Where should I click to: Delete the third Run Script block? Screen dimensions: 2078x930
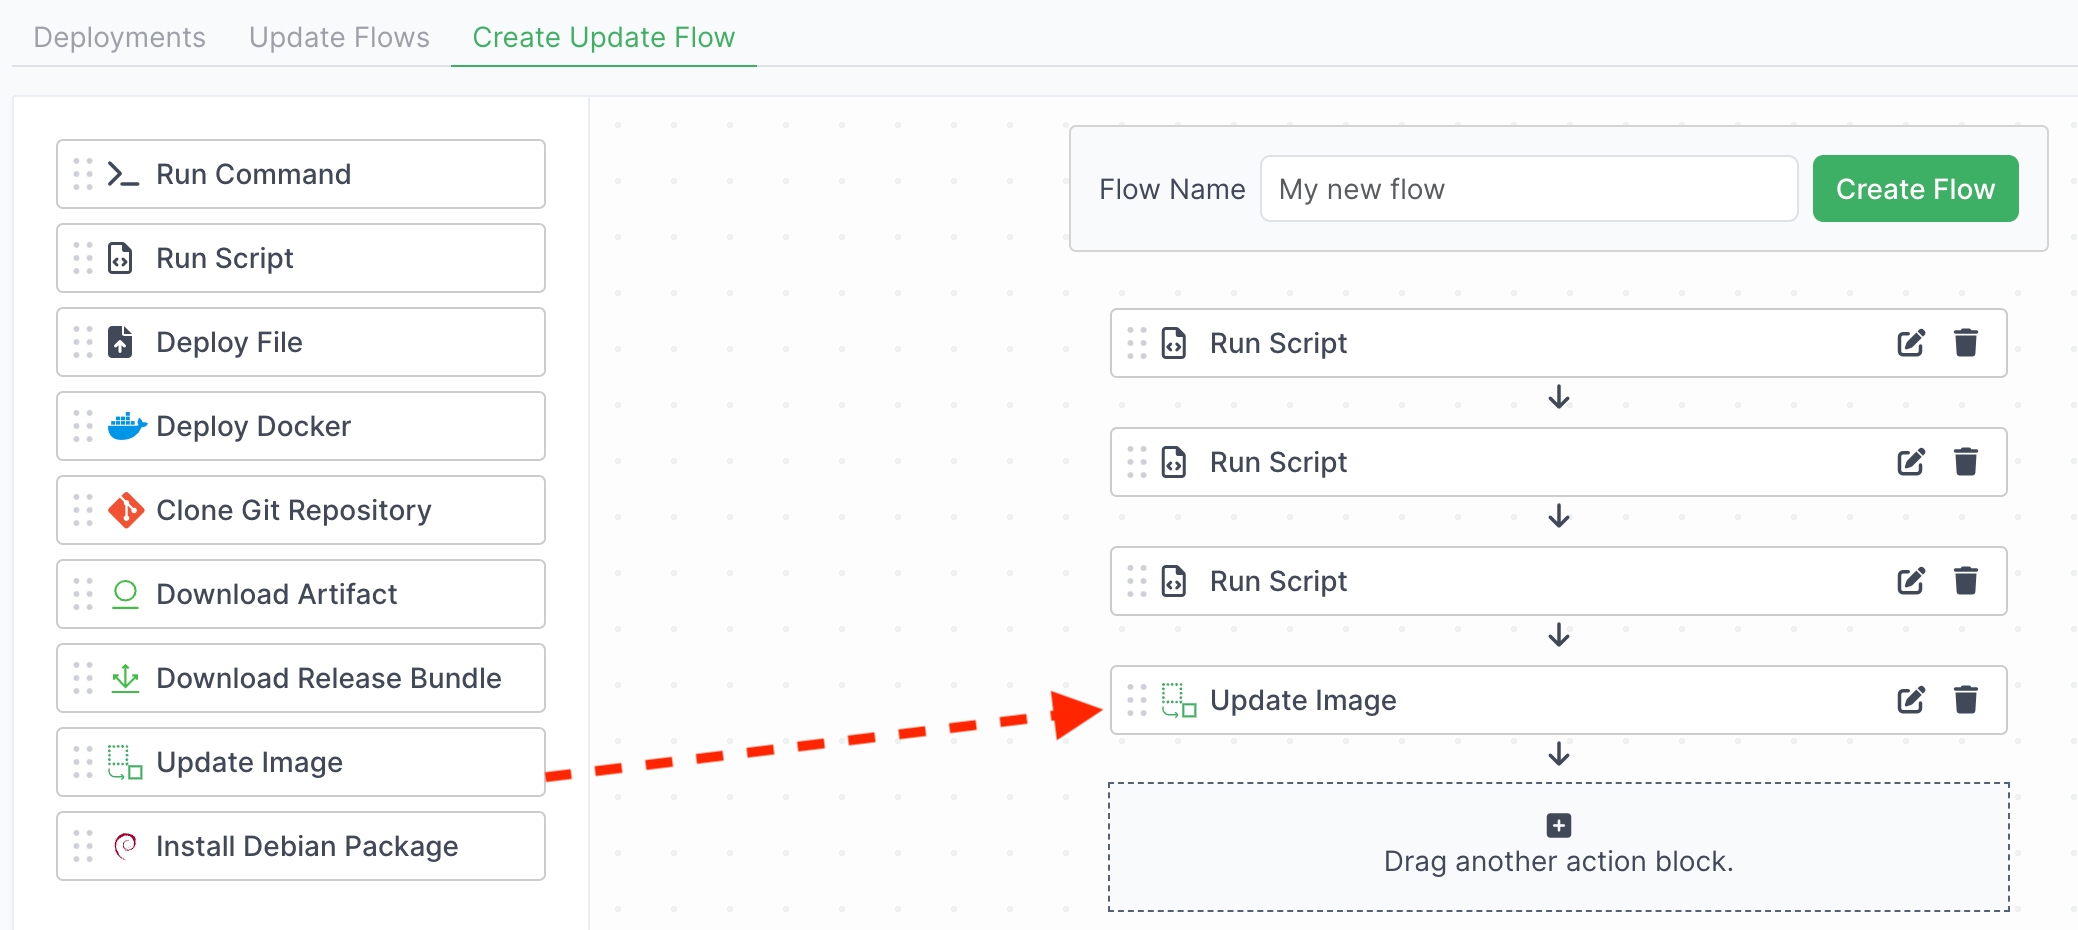(1965, 581)
